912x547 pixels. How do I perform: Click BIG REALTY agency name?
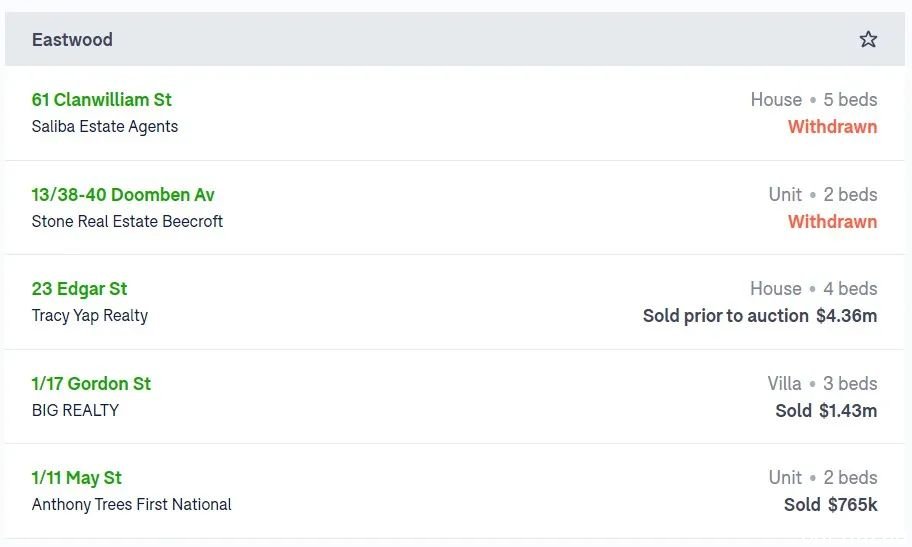(75, 411)
